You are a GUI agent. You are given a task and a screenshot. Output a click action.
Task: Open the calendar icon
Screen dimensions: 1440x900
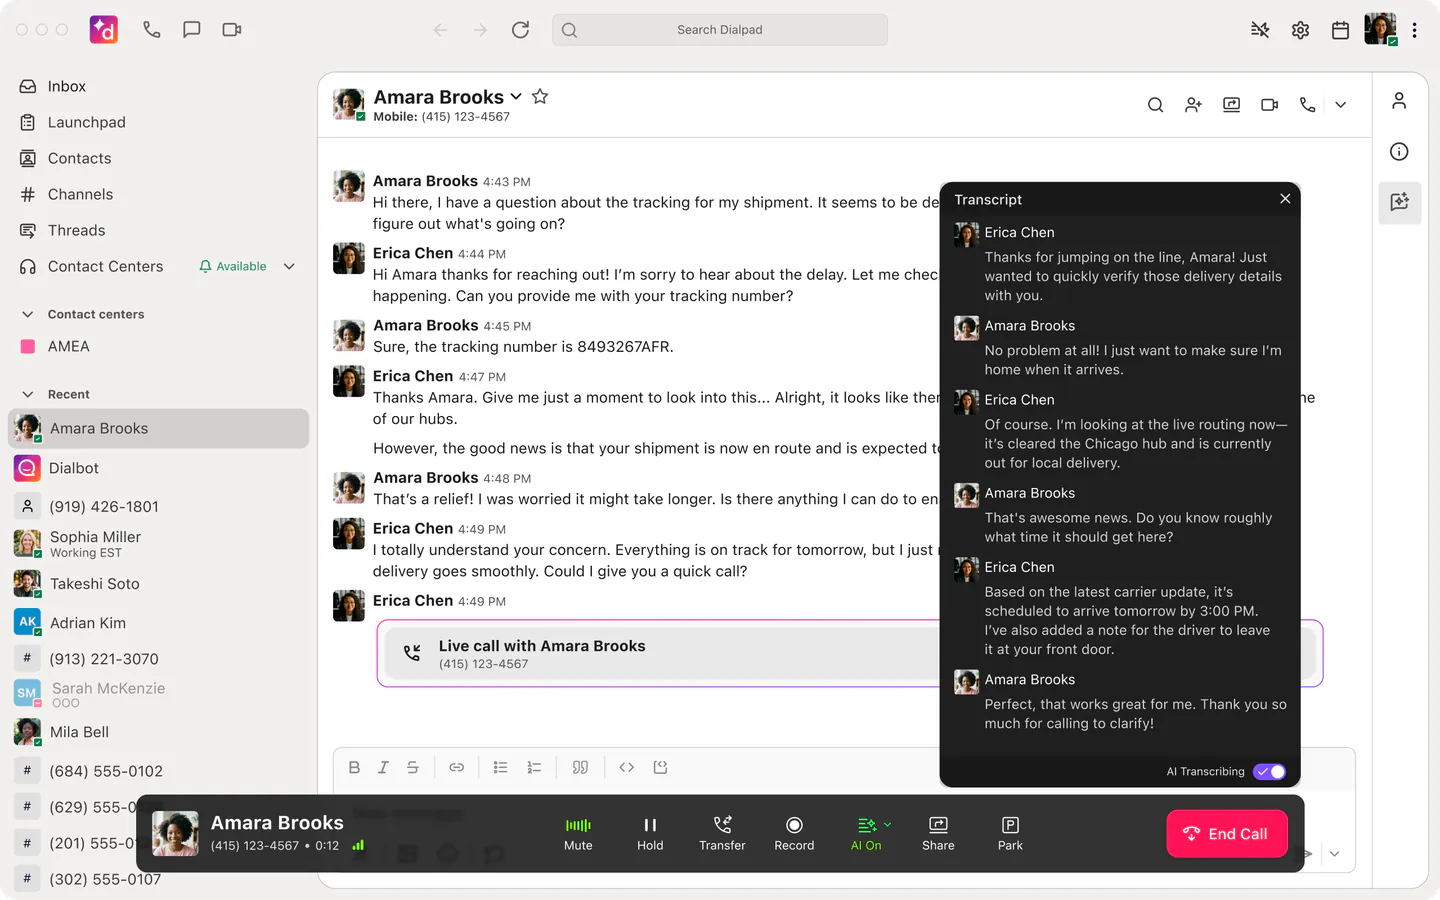[1340, 30]
